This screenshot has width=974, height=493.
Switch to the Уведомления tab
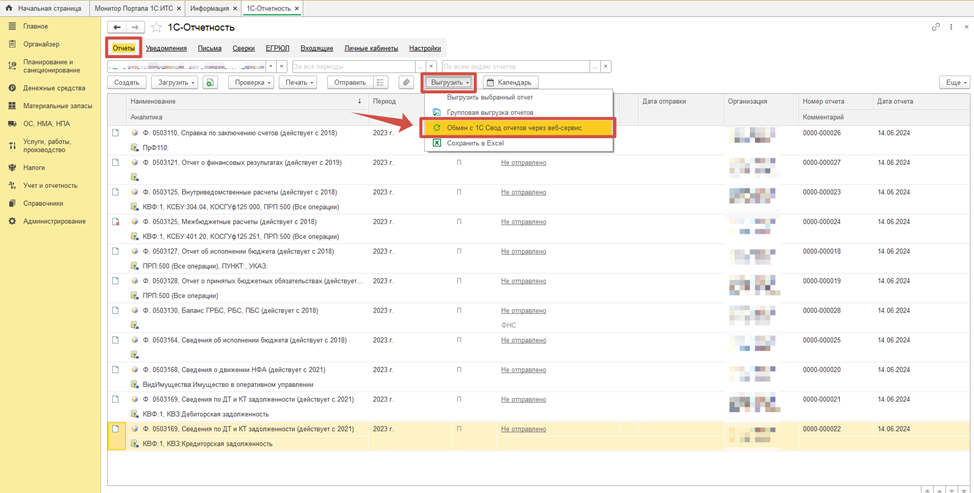166,48
